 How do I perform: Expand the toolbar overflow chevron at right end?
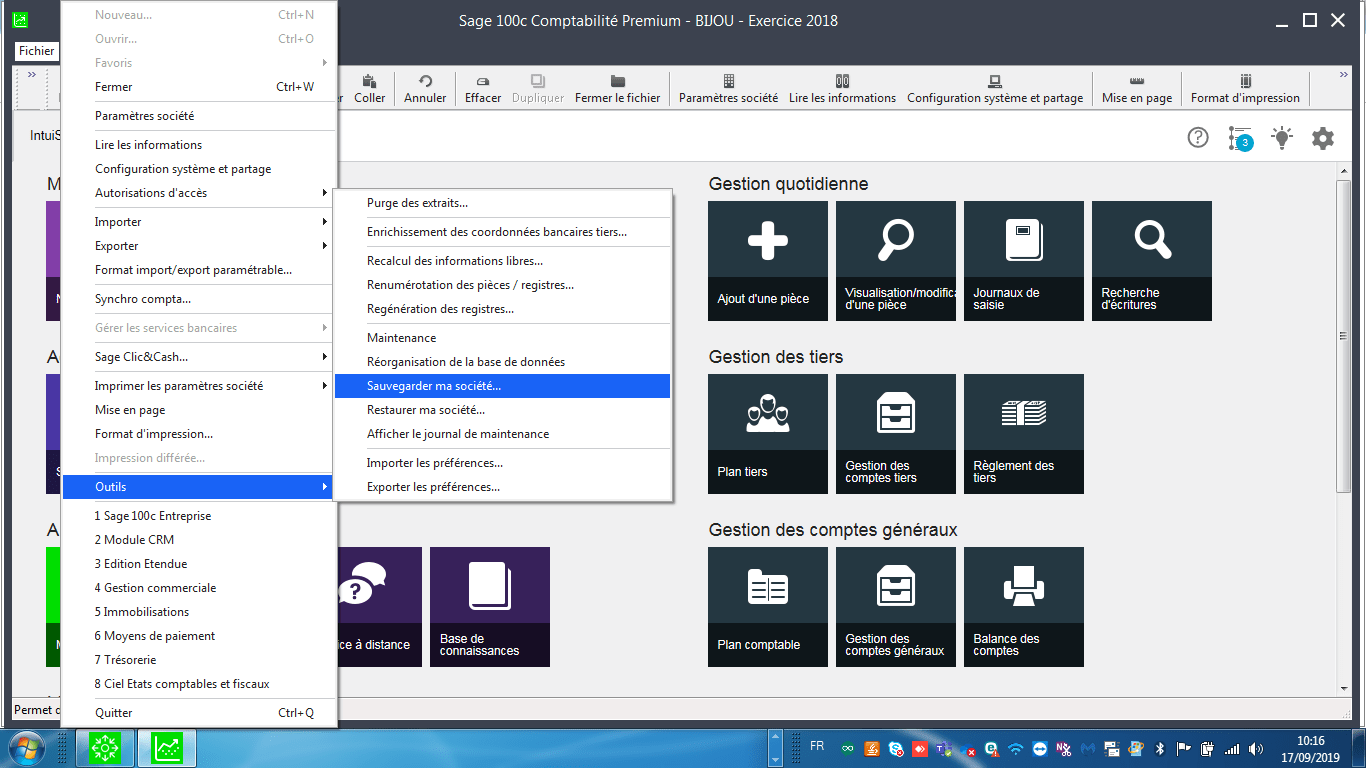click(x=1345, y=76)
